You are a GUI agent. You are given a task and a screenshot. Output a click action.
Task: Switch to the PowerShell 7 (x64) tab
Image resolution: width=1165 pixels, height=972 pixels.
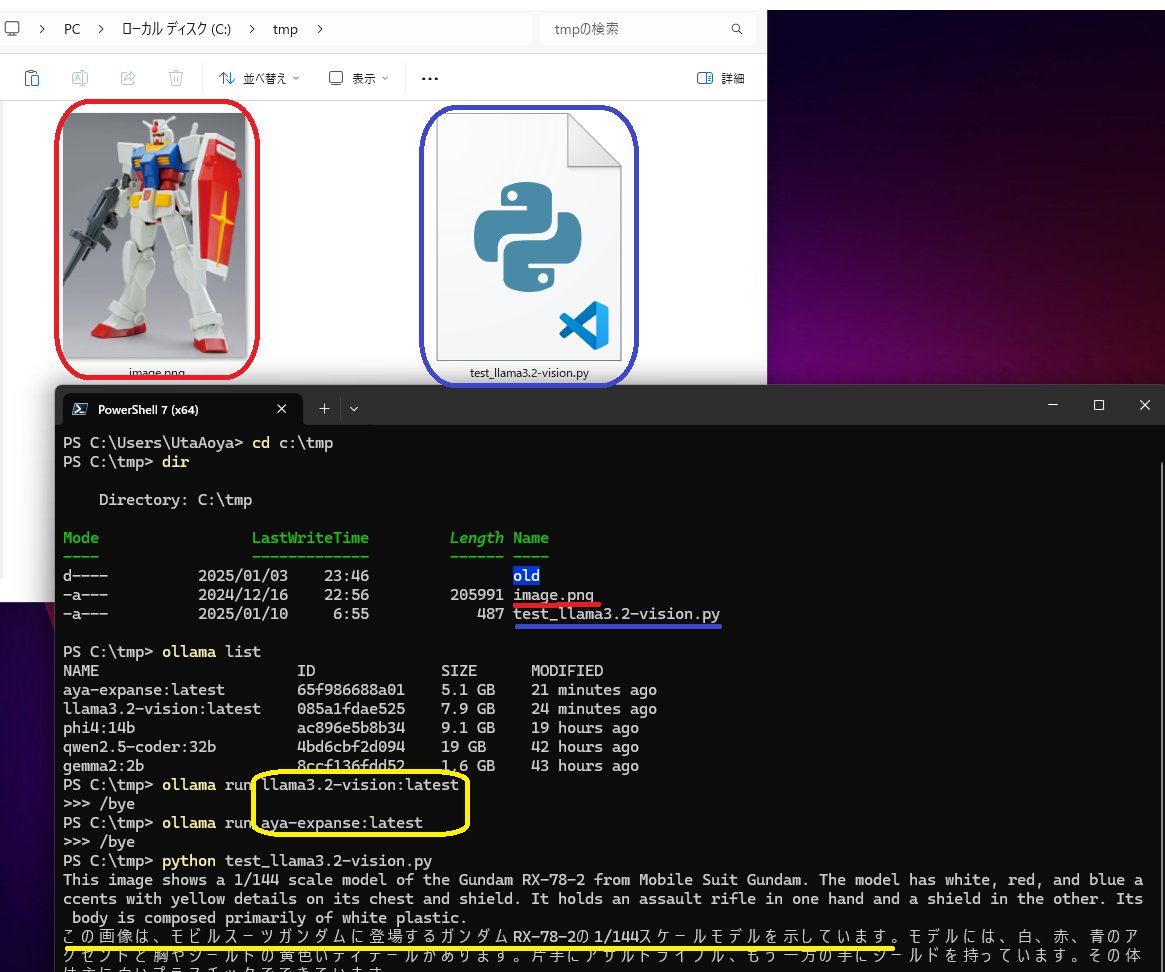180,409
